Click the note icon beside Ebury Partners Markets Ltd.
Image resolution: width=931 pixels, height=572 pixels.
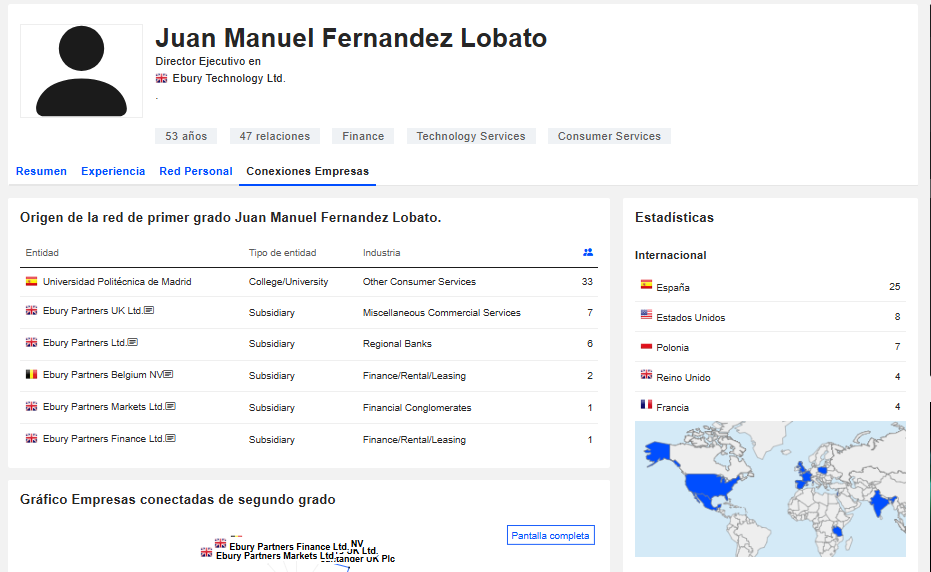[x=171, y=407]
